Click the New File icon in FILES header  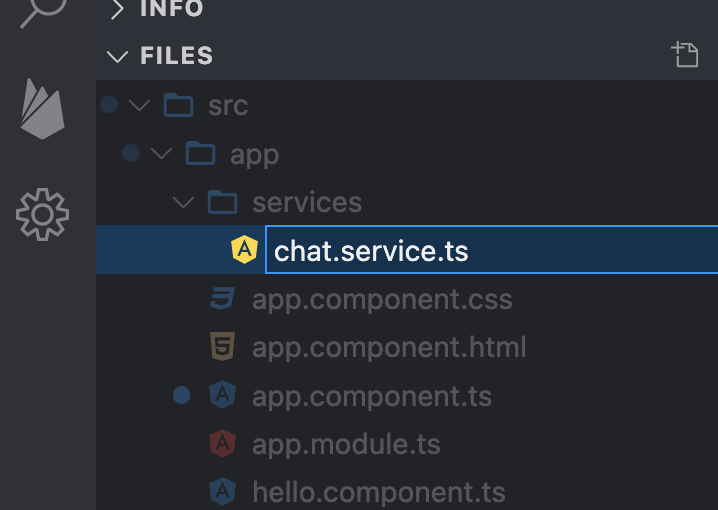[x=685, y=54]
